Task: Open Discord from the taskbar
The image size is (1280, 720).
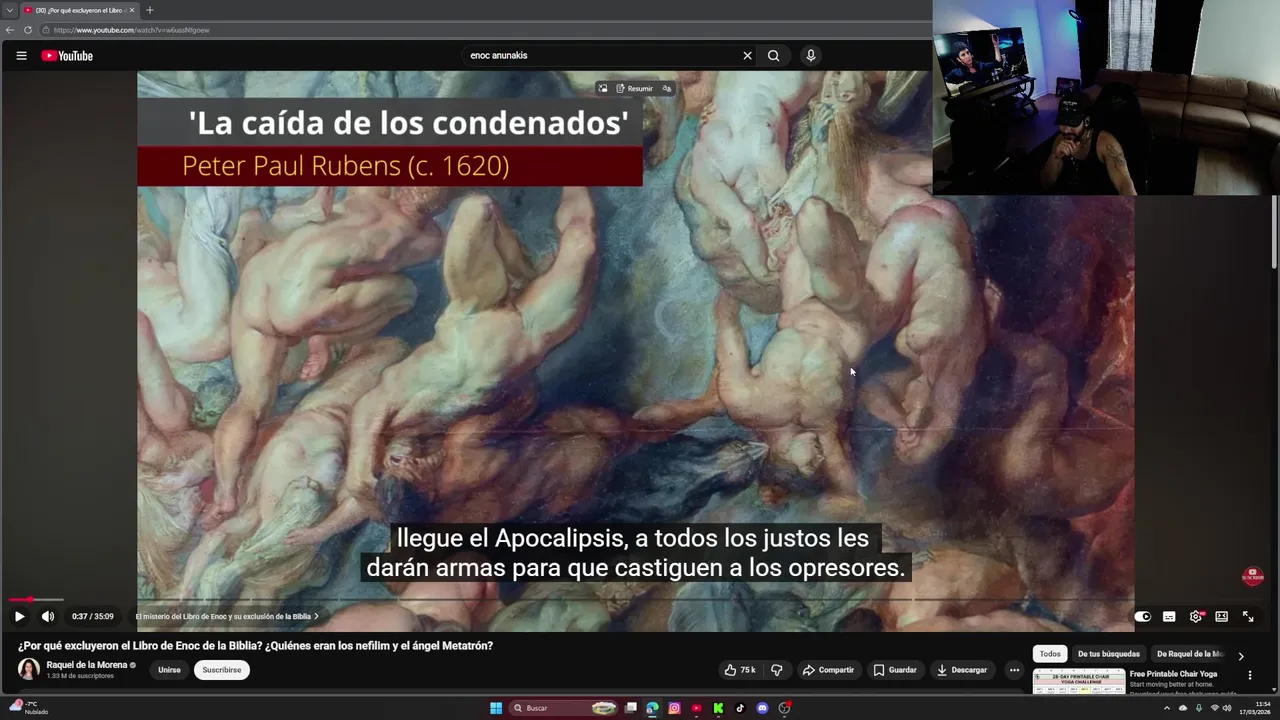Action: click(x=762, y=708)
